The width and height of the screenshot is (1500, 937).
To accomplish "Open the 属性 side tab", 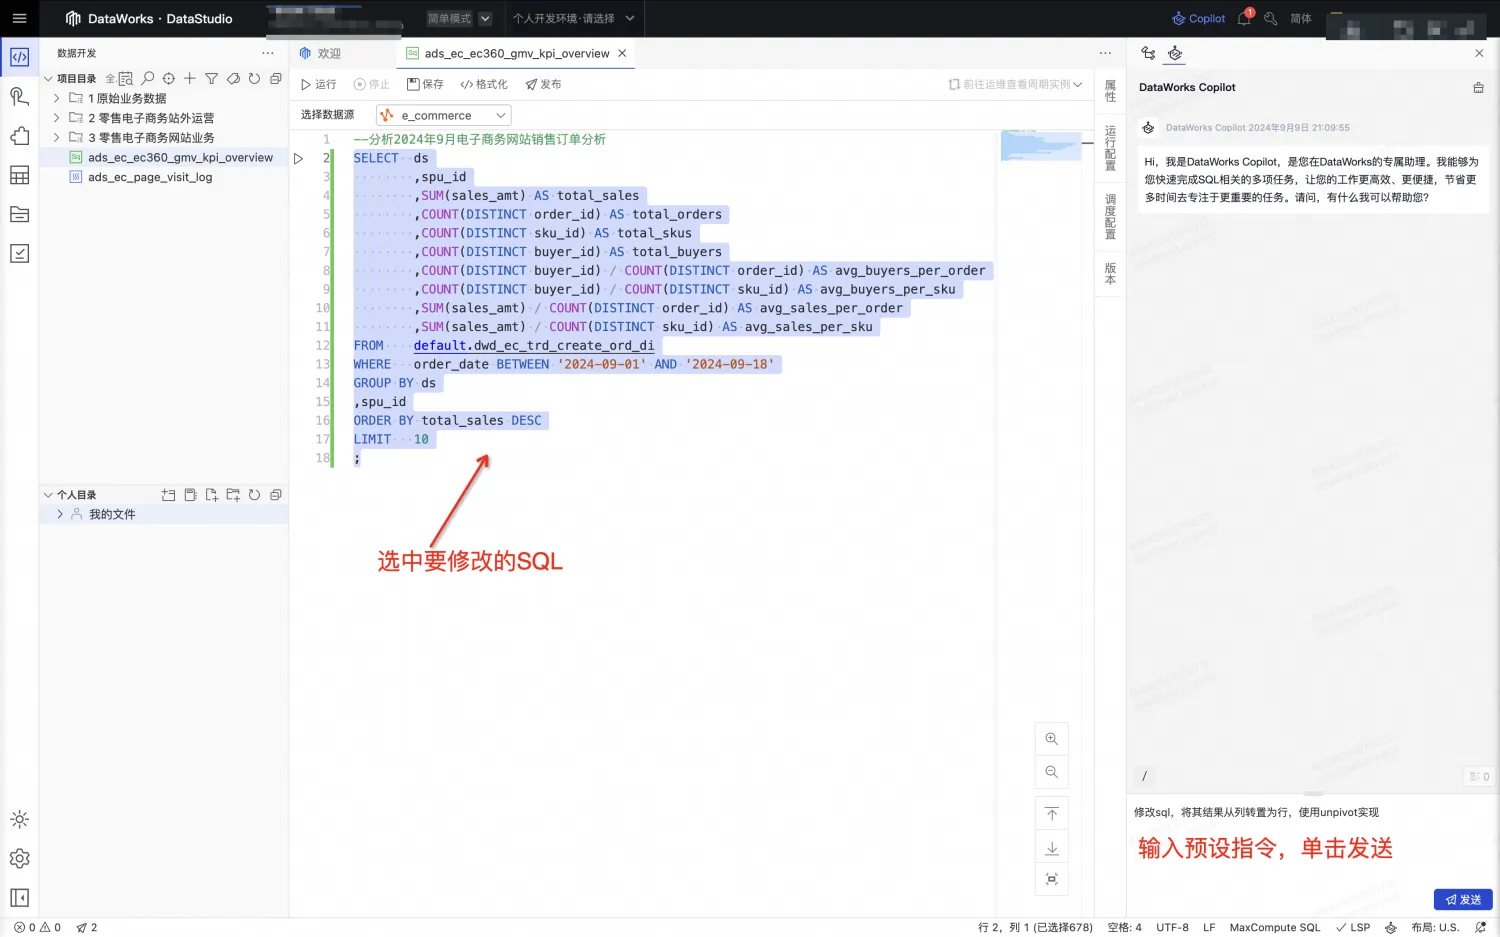I will point(1110,91).
